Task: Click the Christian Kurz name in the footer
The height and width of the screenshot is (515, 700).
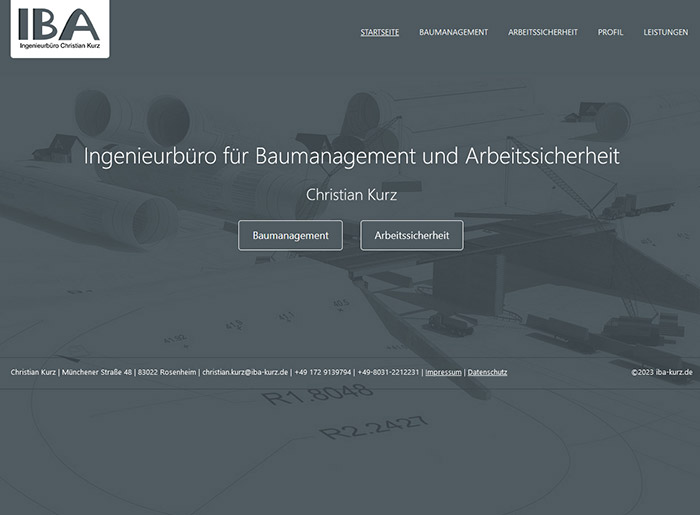Action: coord(33,372)
